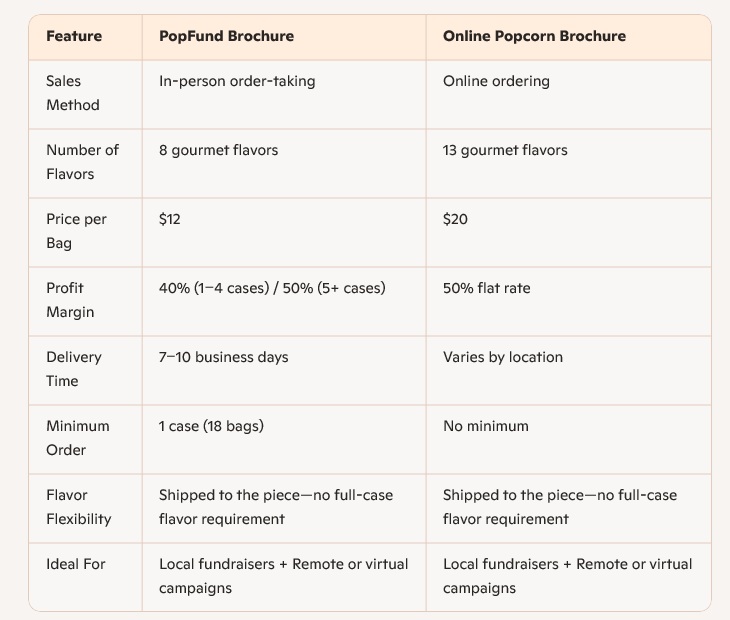This screenshot has height=620, width=730.
Task: Click the Ideal For row label
Action: 75,564
